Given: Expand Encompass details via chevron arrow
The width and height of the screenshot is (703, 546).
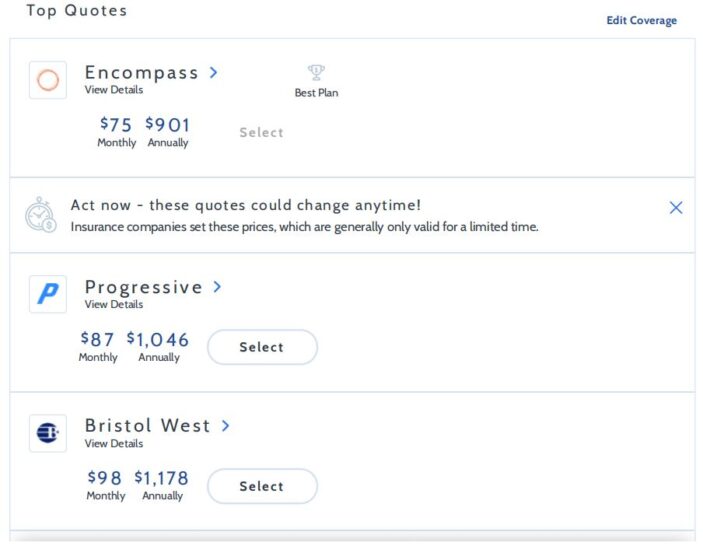Looking at the screenshot, I should tap(214, 73).
